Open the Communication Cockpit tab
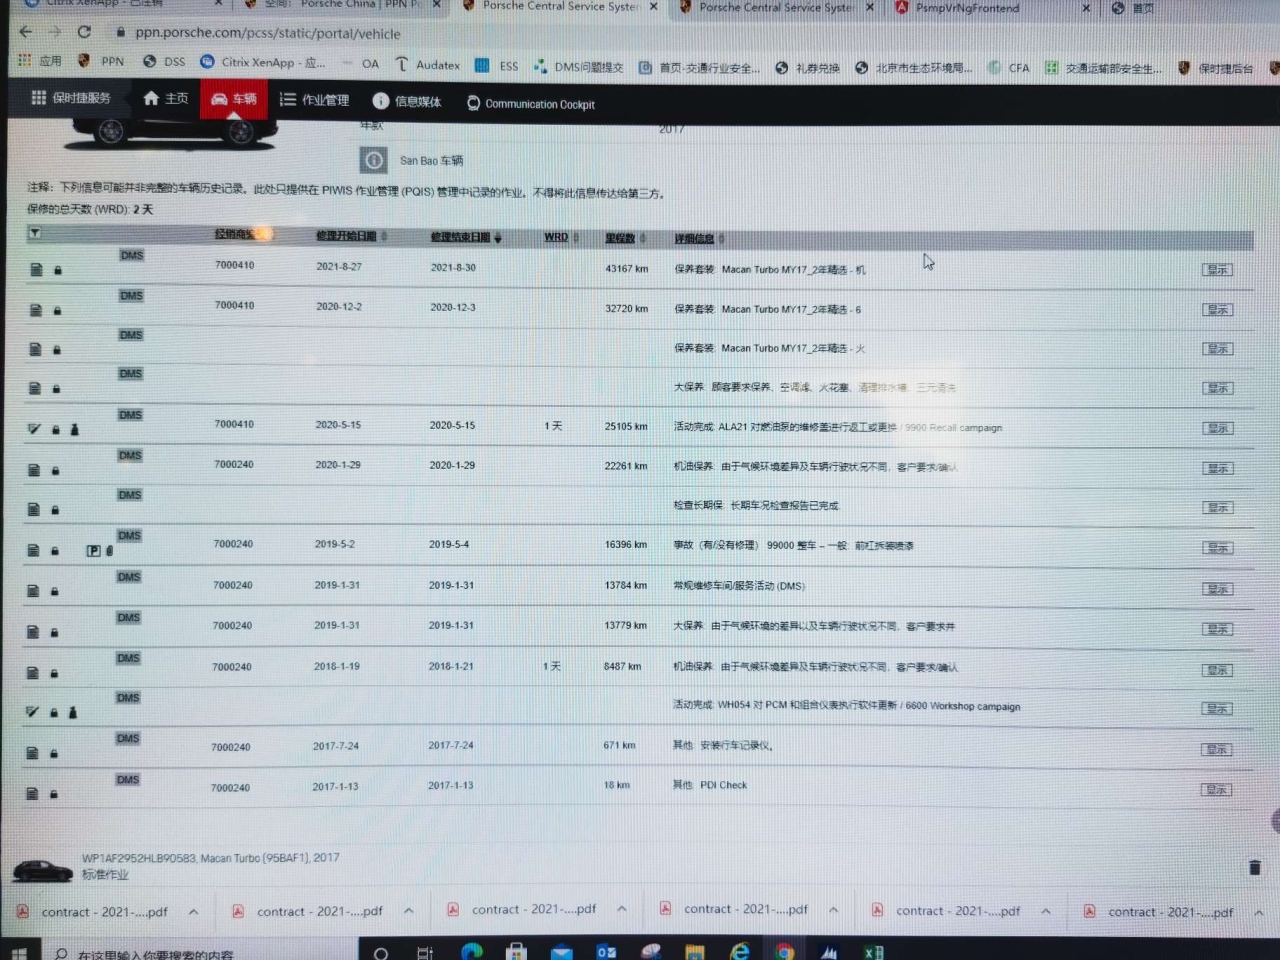 (530, 103)
